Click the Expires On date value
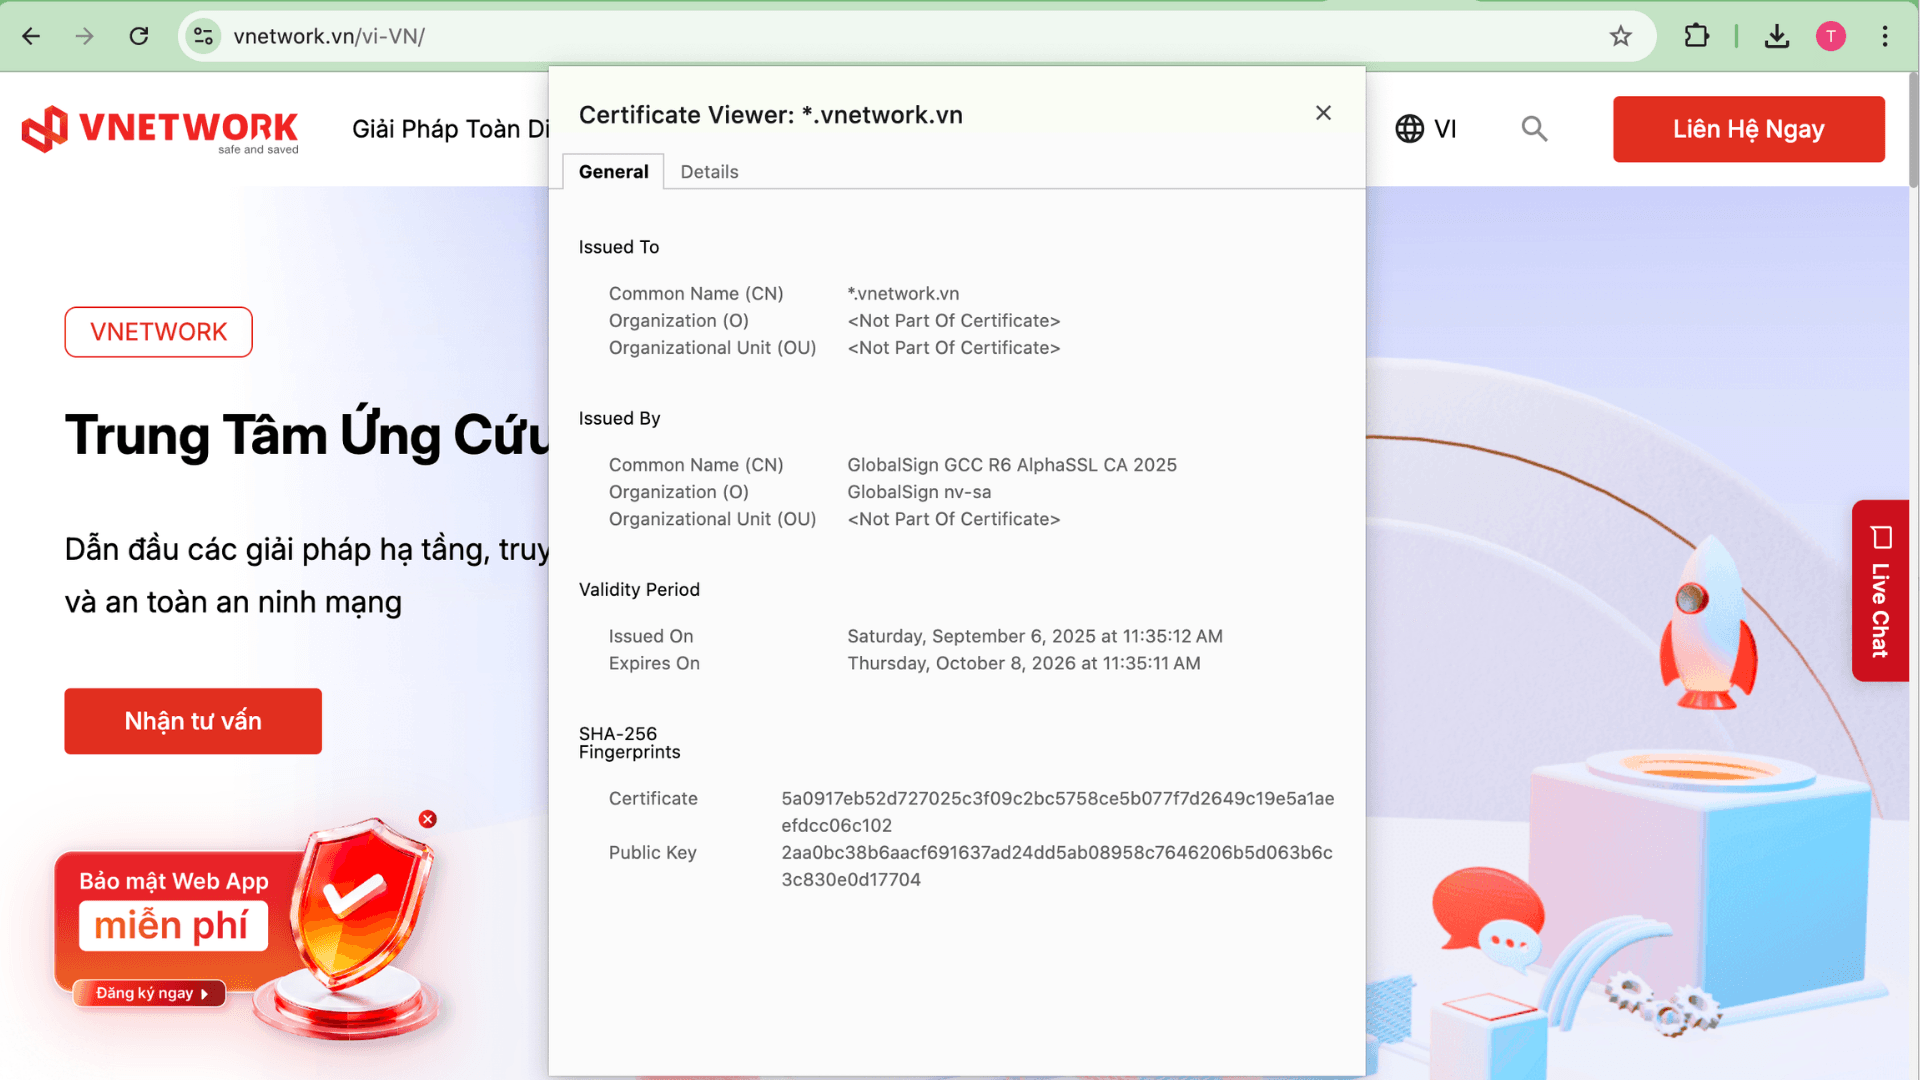This screenshot has width=1920, height=1080. point(1024,663)
